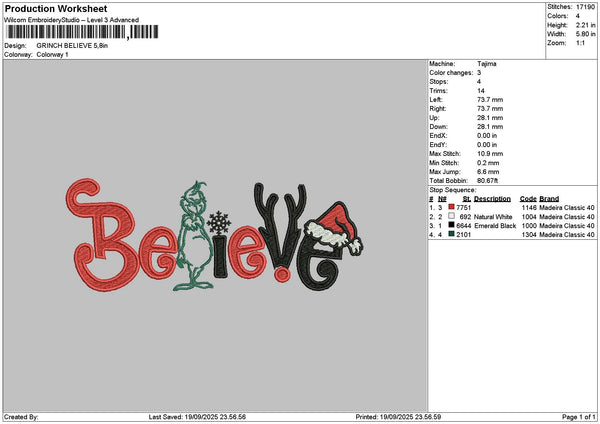Click thread code 1304

[529, 235]
